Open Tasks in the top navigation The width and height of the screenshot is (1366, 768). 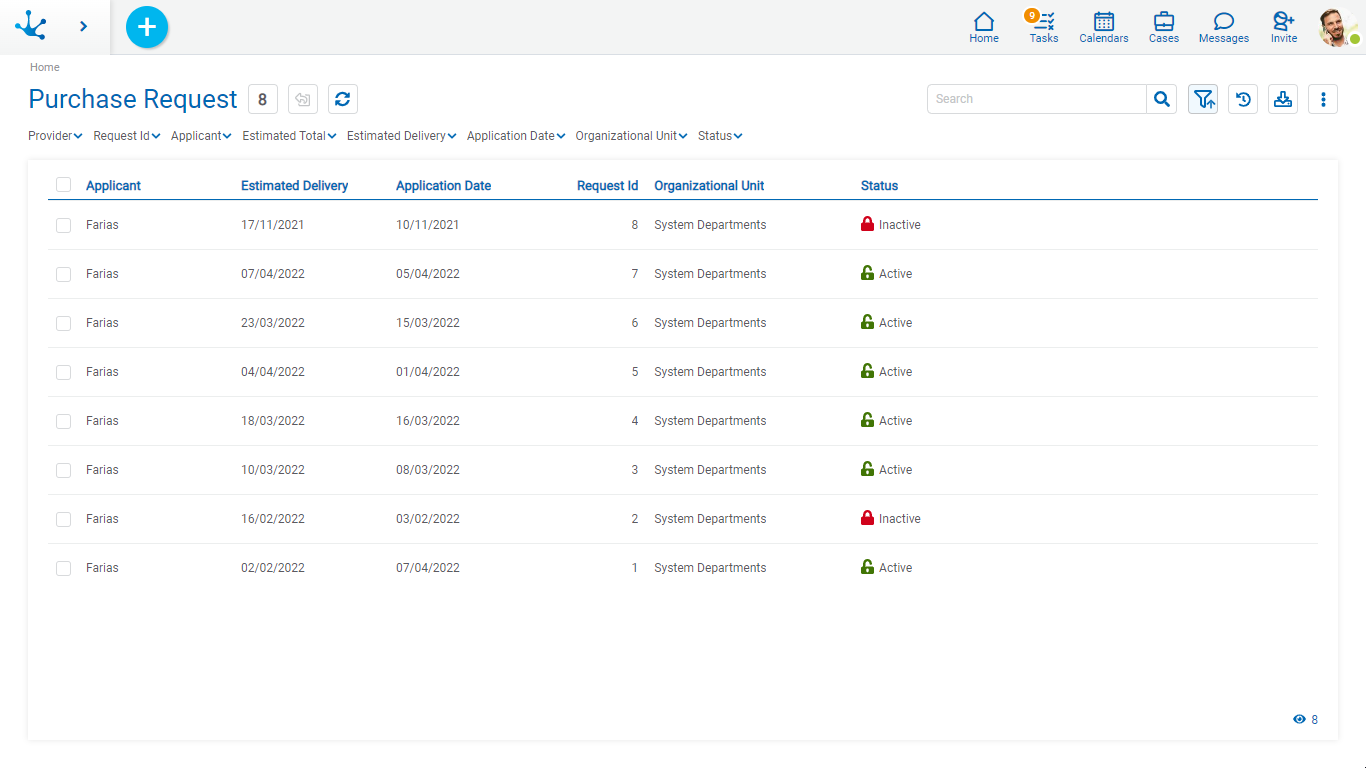(1043, 27)
